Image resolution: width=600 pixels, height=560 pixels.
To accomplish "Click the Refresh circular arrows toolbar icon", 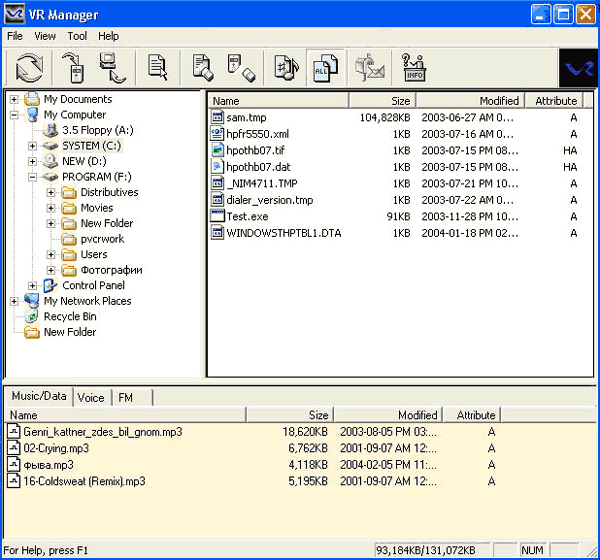I will [x=29, y=68].
